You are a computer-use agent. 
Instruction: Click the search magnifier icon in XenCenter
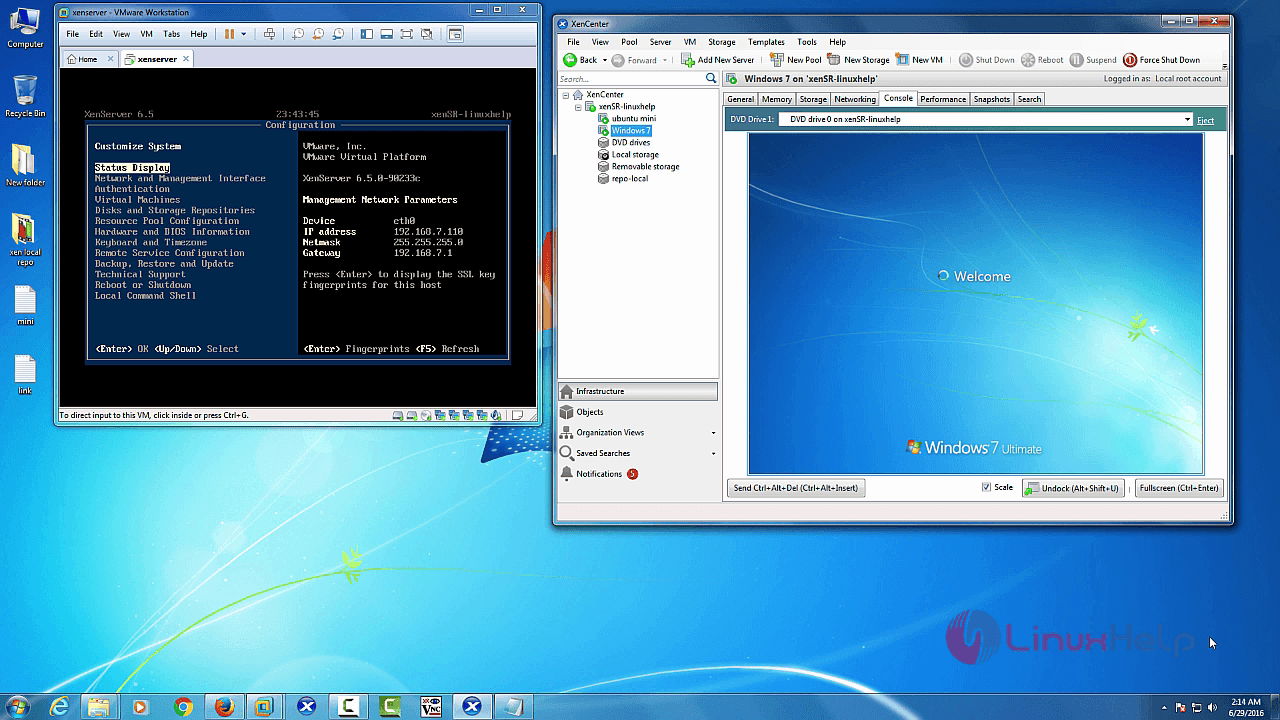(711, 78)
